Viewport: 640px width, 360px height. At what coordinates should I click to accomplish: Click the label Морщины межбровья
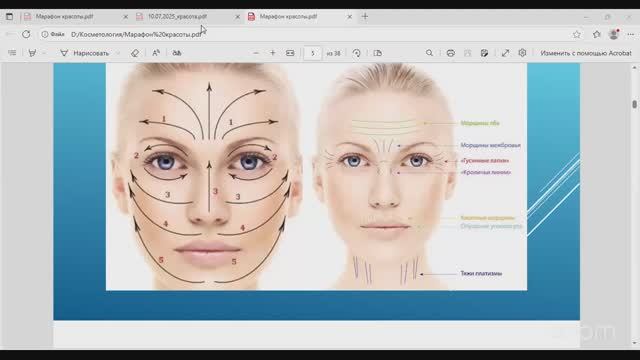tap(491, 145)
